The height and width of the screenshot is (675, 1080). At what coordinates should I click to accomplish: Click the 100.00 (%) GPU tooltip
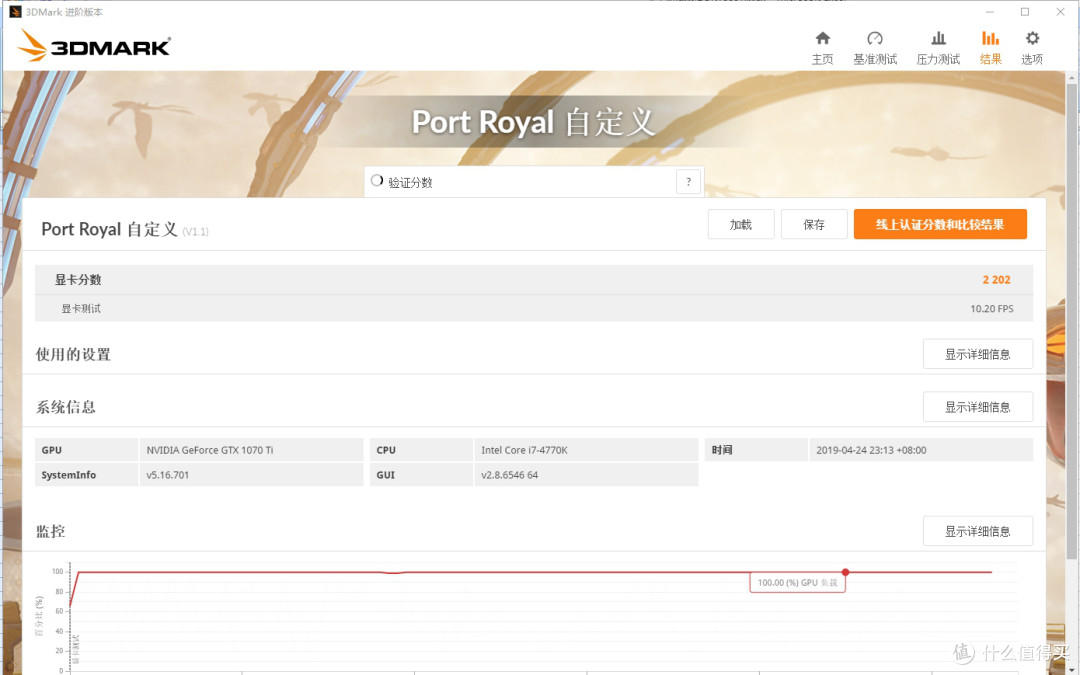tap(798, 583)
